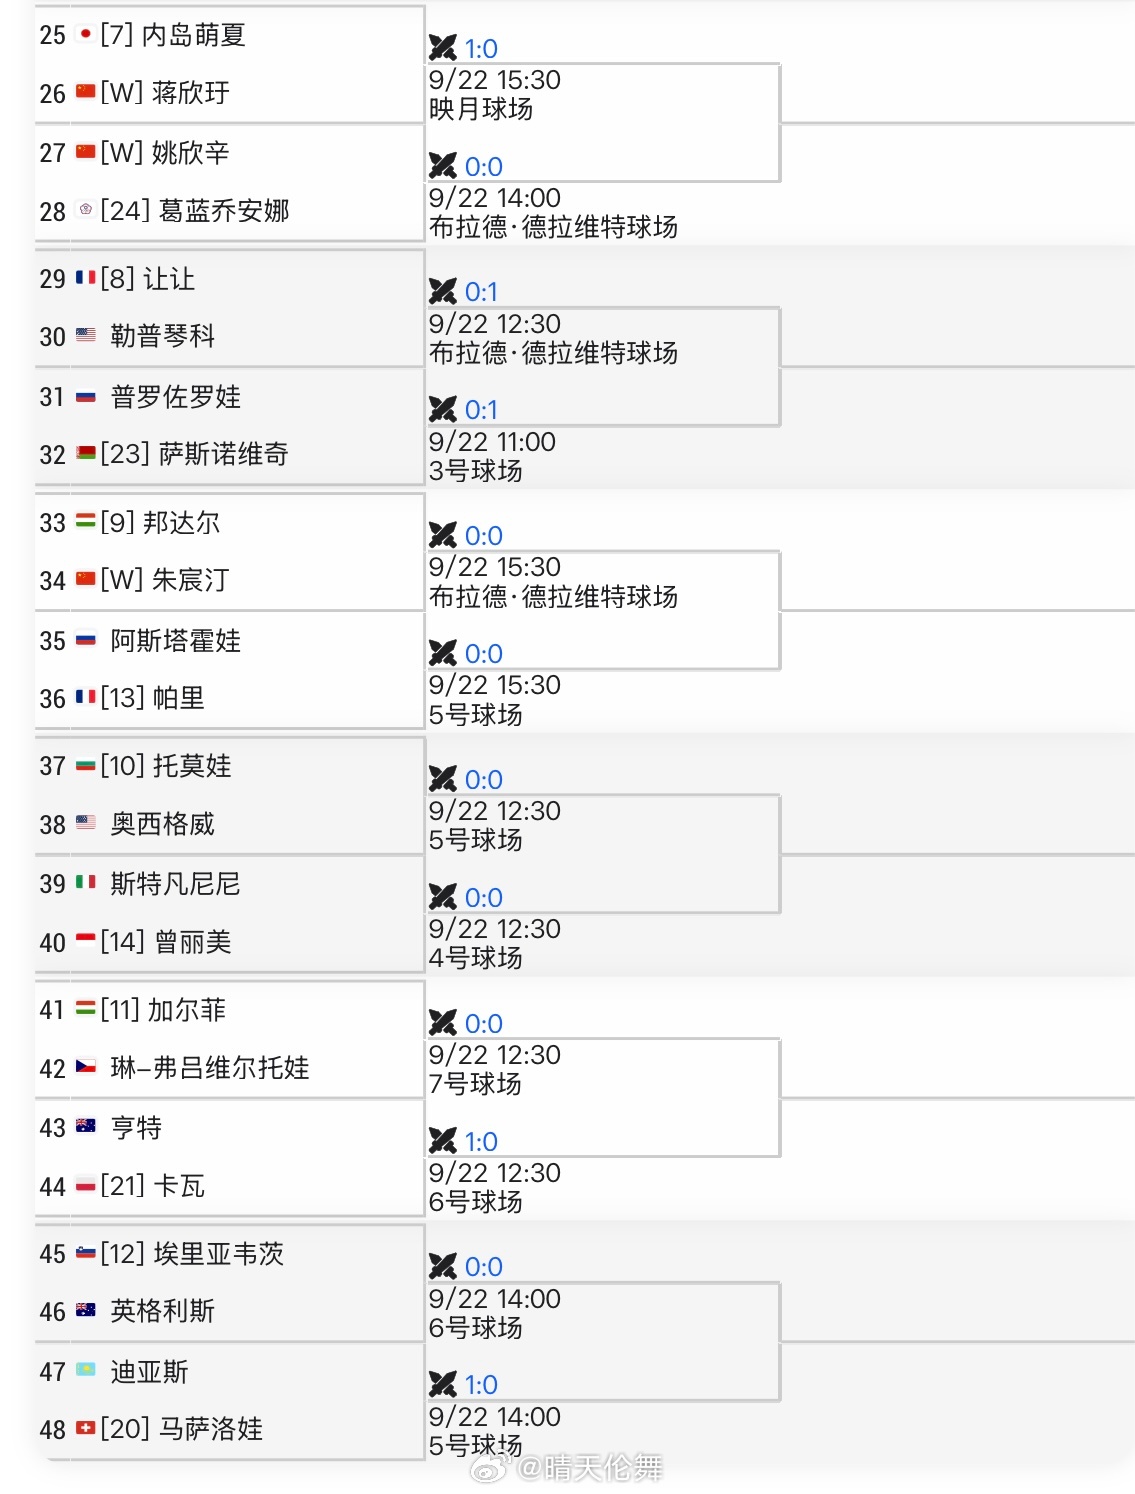Open the 0:1 score link for 让让 match
This screenshot has width=1135, height=1494.
(481, 292)
